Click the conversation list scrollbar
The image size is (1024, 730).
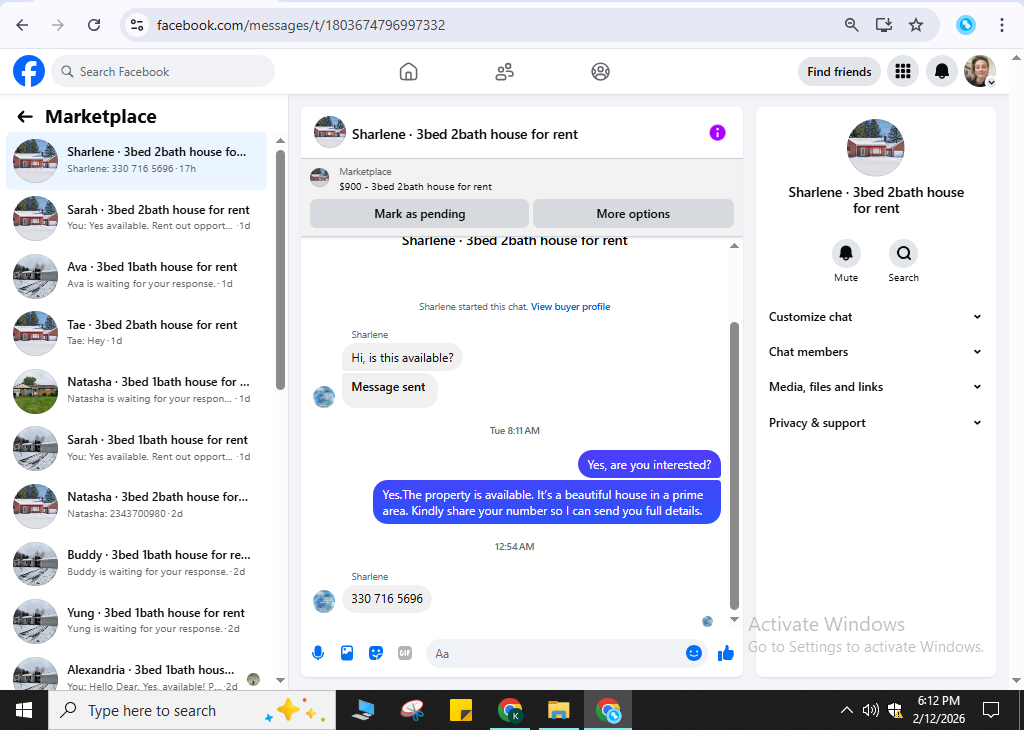280,270
